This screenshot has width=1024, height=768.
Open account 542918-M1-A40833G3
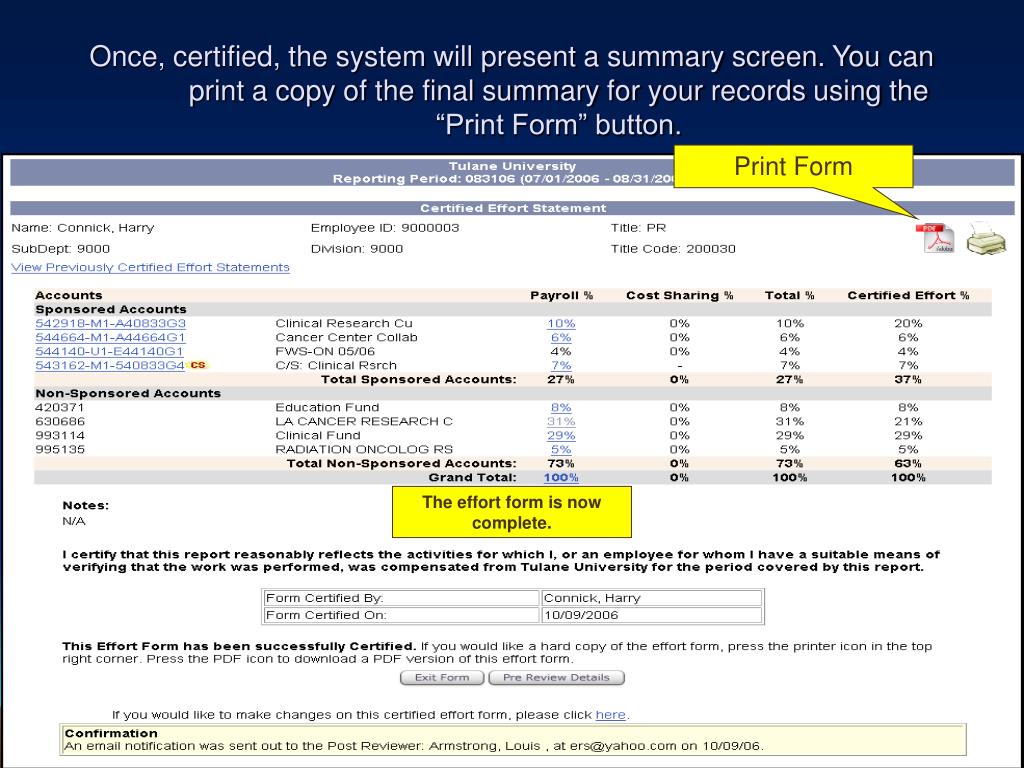click(110, 323)
